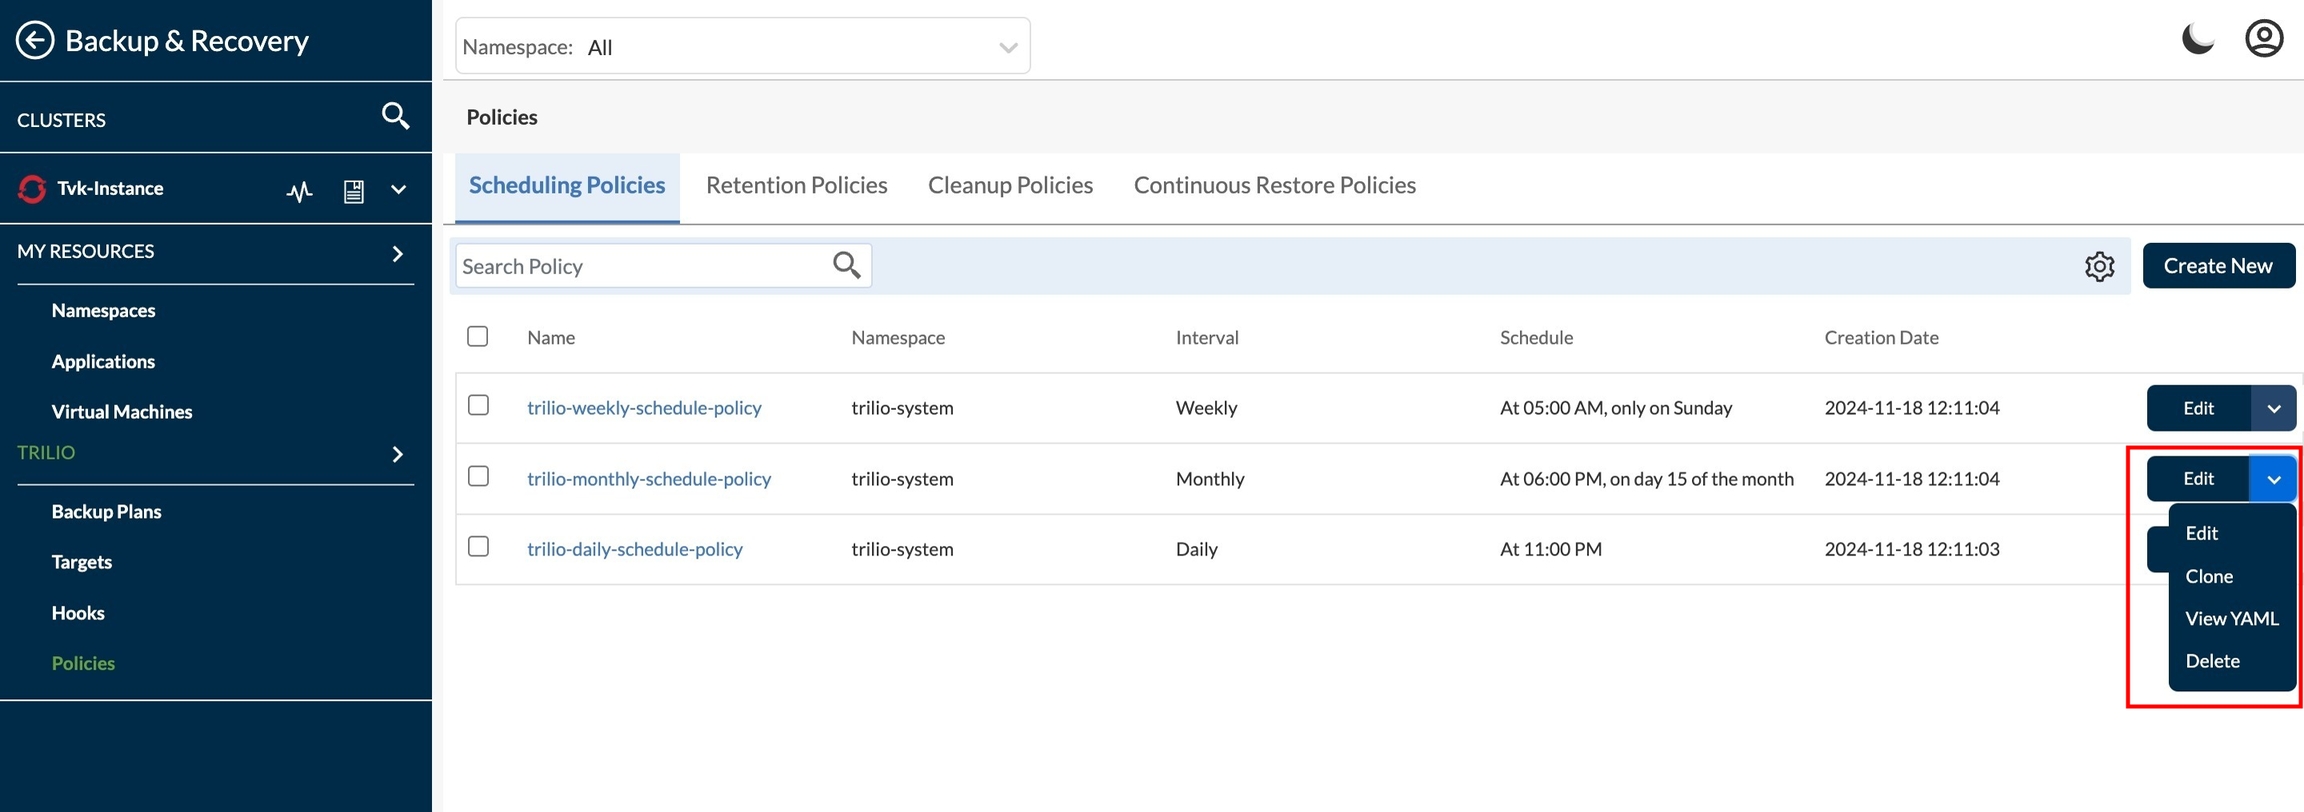Toggle dark mode moon icon
The width and height of the screenshot is (2304, 812).
click(x=2197, y=40)
